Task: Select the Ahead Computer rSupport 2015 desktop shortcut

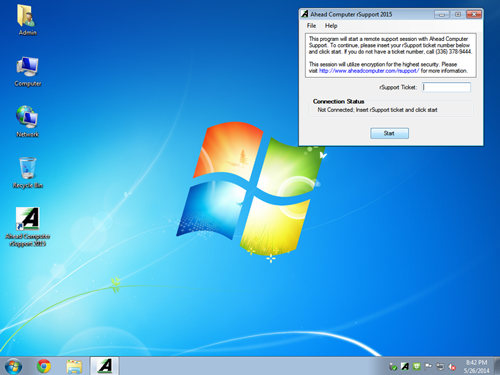Action: (28, 227)
